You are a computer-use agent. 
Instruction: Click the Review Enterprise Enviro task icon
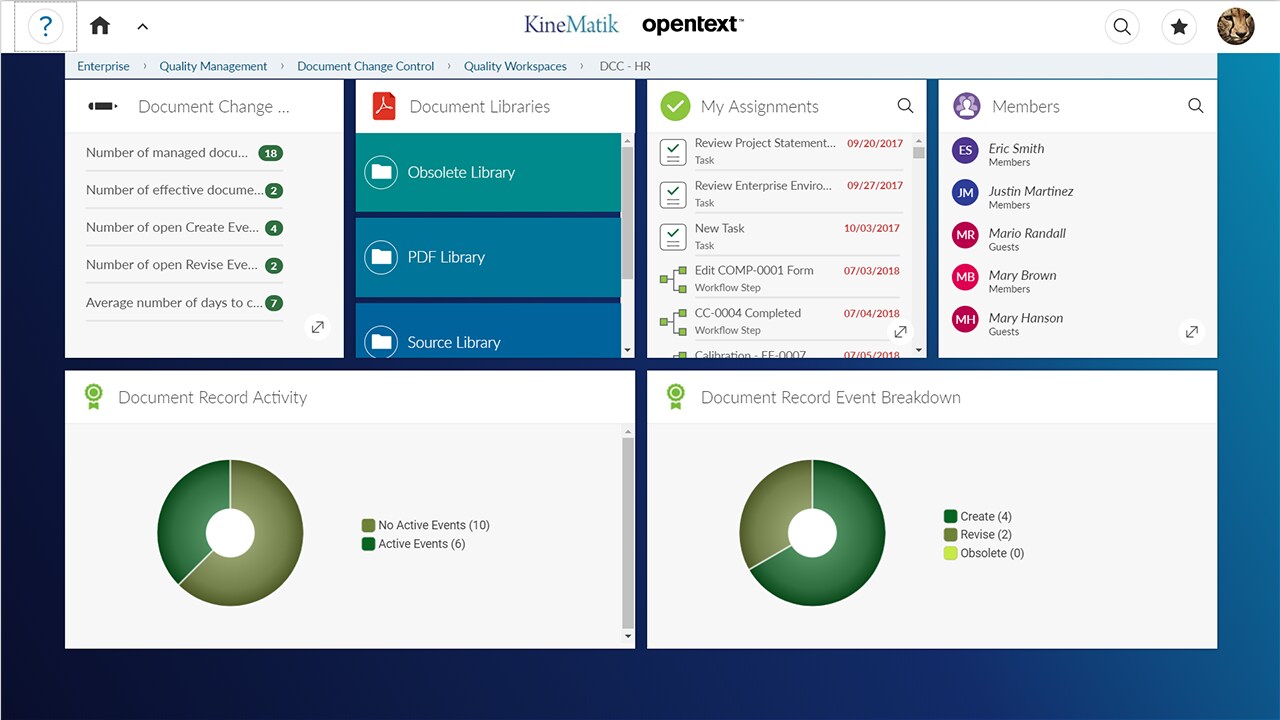pos(673,194)
